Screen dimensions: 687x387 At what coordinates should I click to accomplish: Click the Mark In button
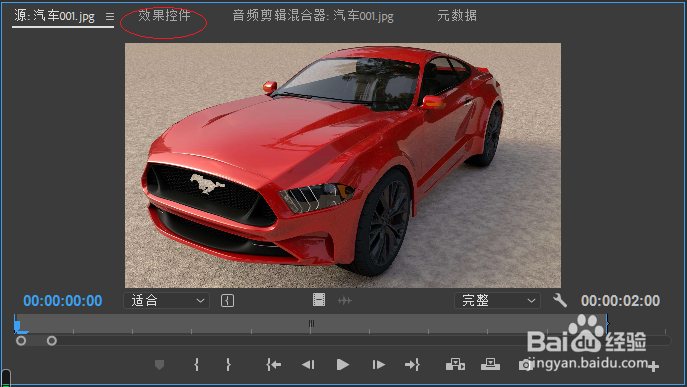197,365
